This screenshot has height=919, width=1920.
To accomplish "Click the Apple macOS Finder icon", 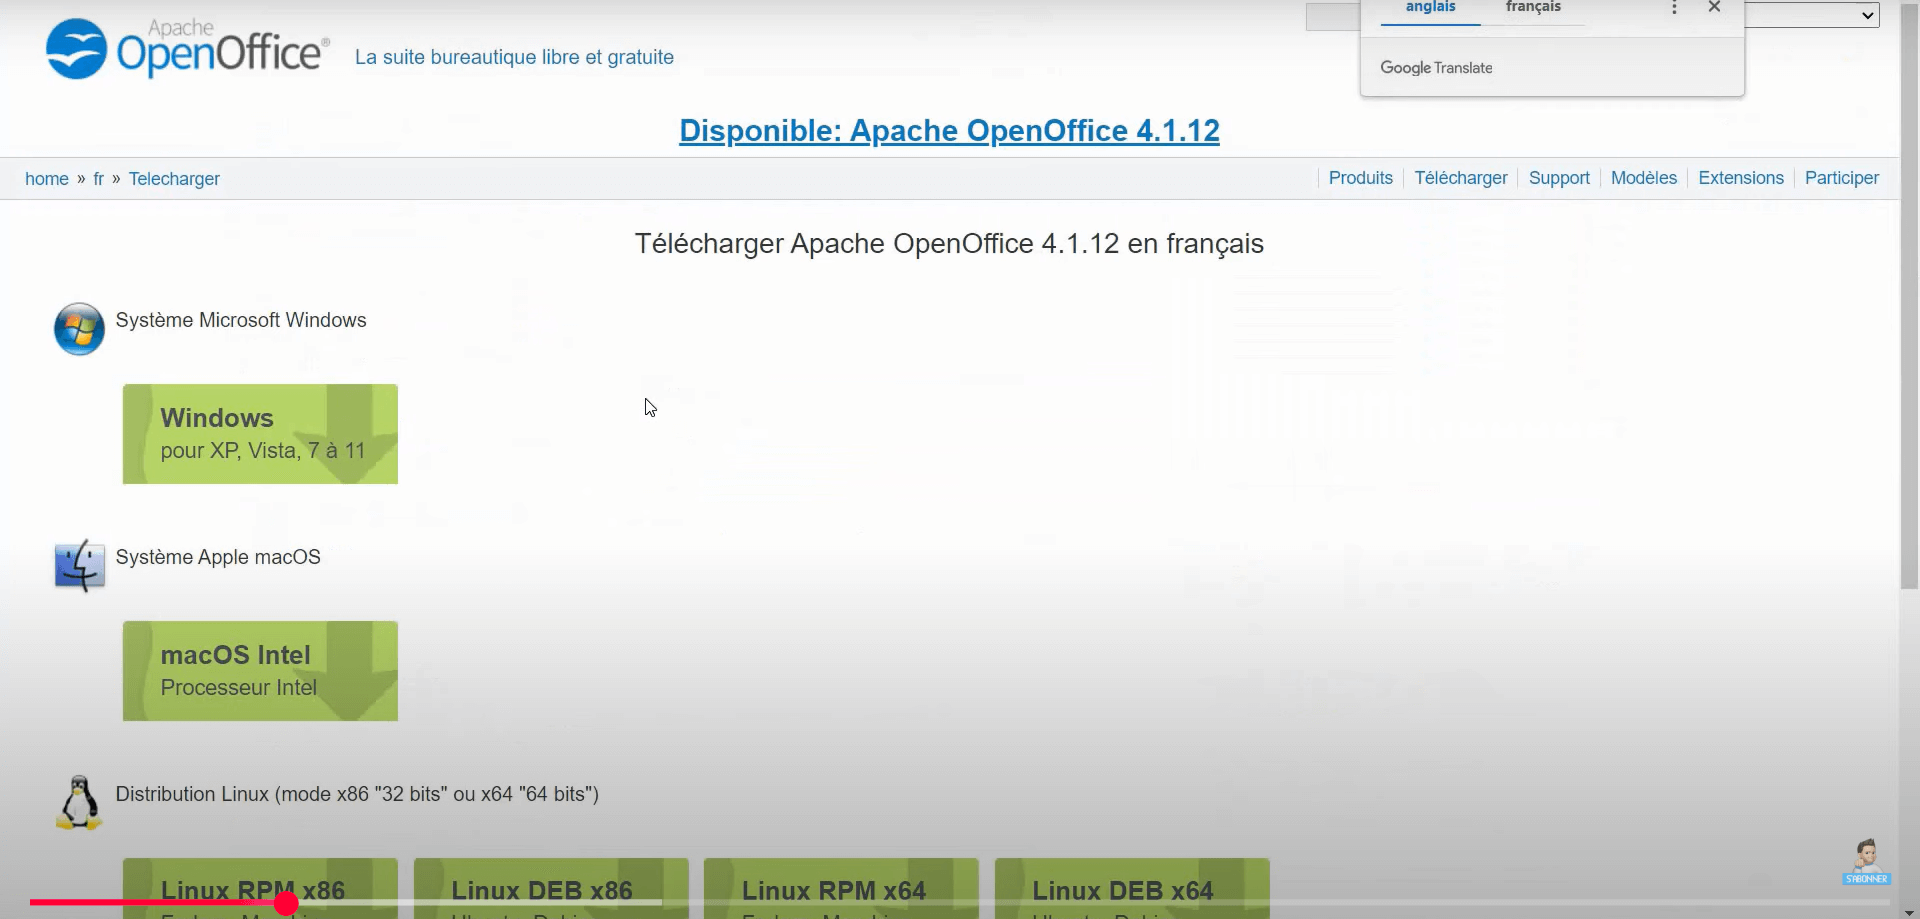I will pyautogui.click(x=79, y=566).
